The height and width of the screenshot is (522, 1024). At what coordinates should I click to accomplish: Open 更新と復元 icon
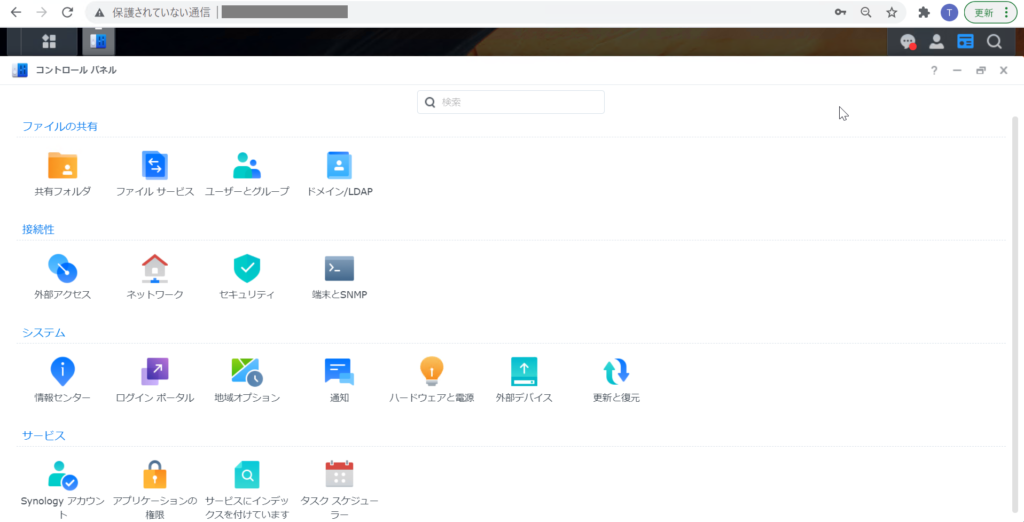pyautogui.click(x=616, y=372)
